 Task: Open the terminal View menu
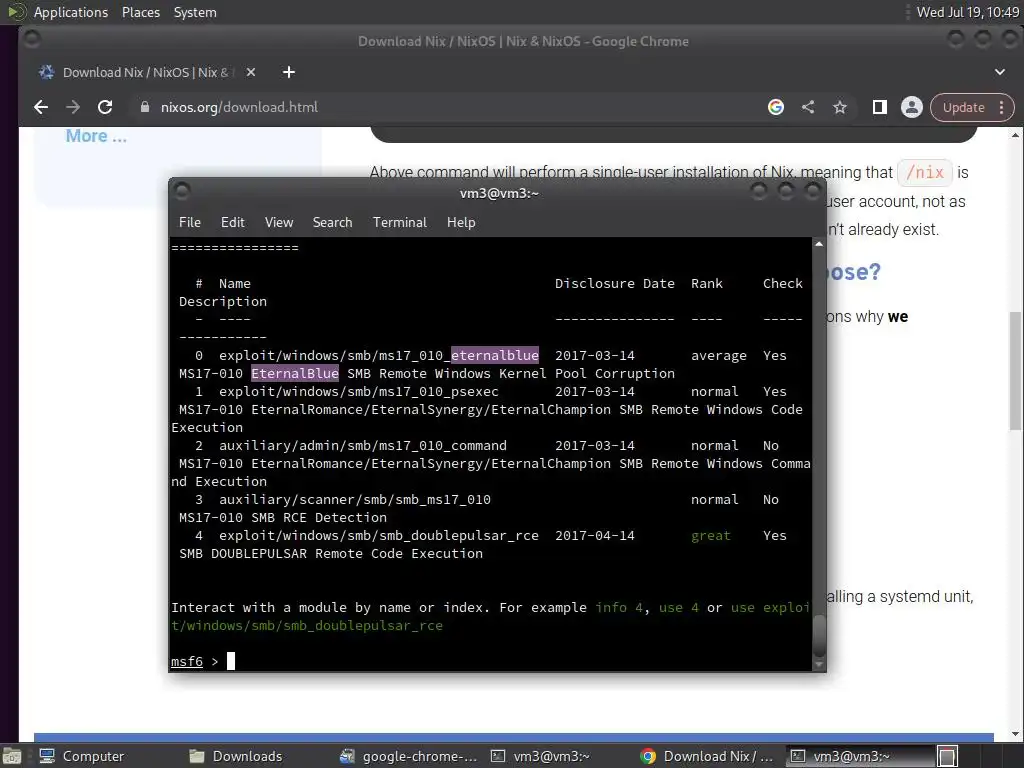279,222
